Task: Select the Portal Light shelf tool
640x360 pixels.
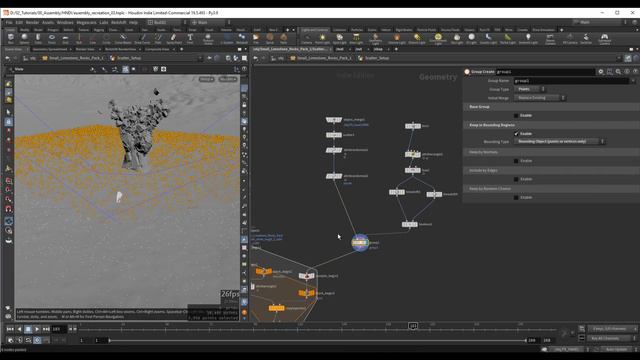Action: point(508,39)
